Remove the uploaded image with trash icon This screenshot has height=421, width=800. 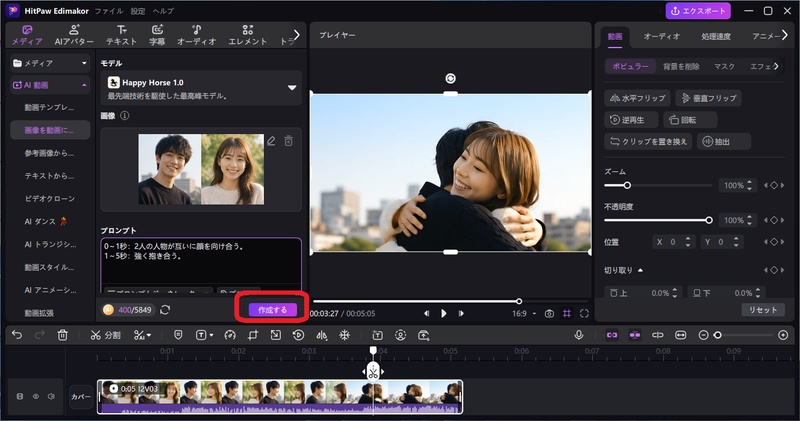tap(288, 141)
